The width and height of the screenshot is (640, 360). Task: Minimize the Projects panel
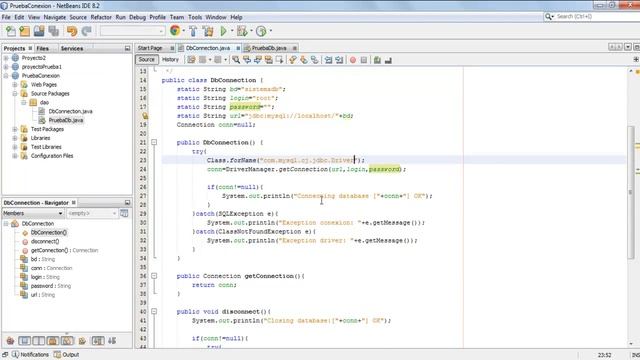[127, 48]
